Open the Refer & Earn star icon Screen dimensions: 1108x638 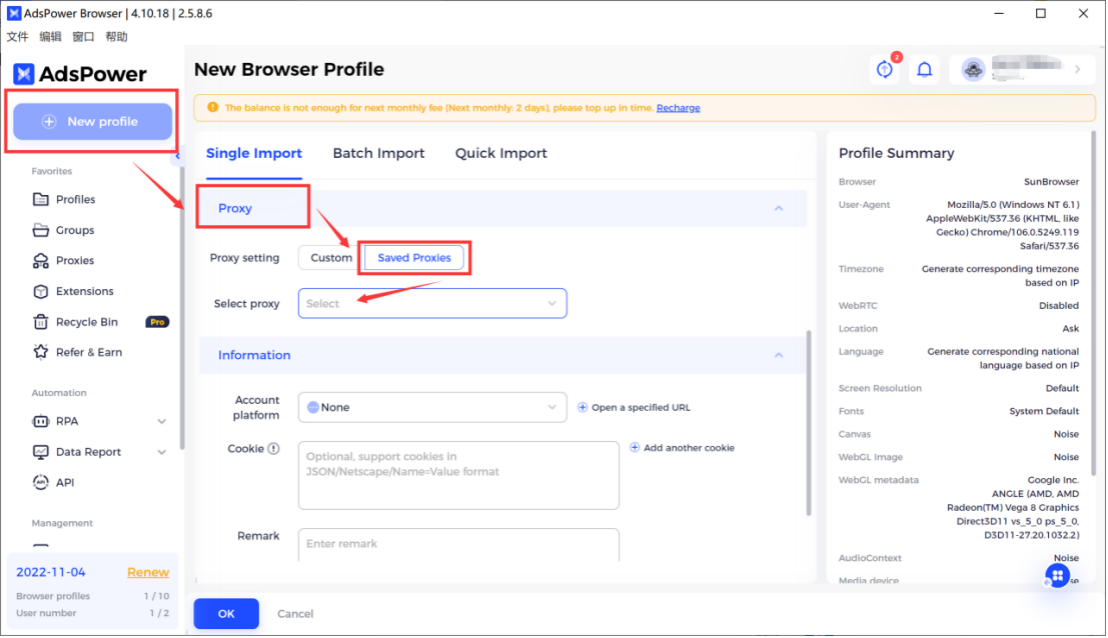pos(41,352)
